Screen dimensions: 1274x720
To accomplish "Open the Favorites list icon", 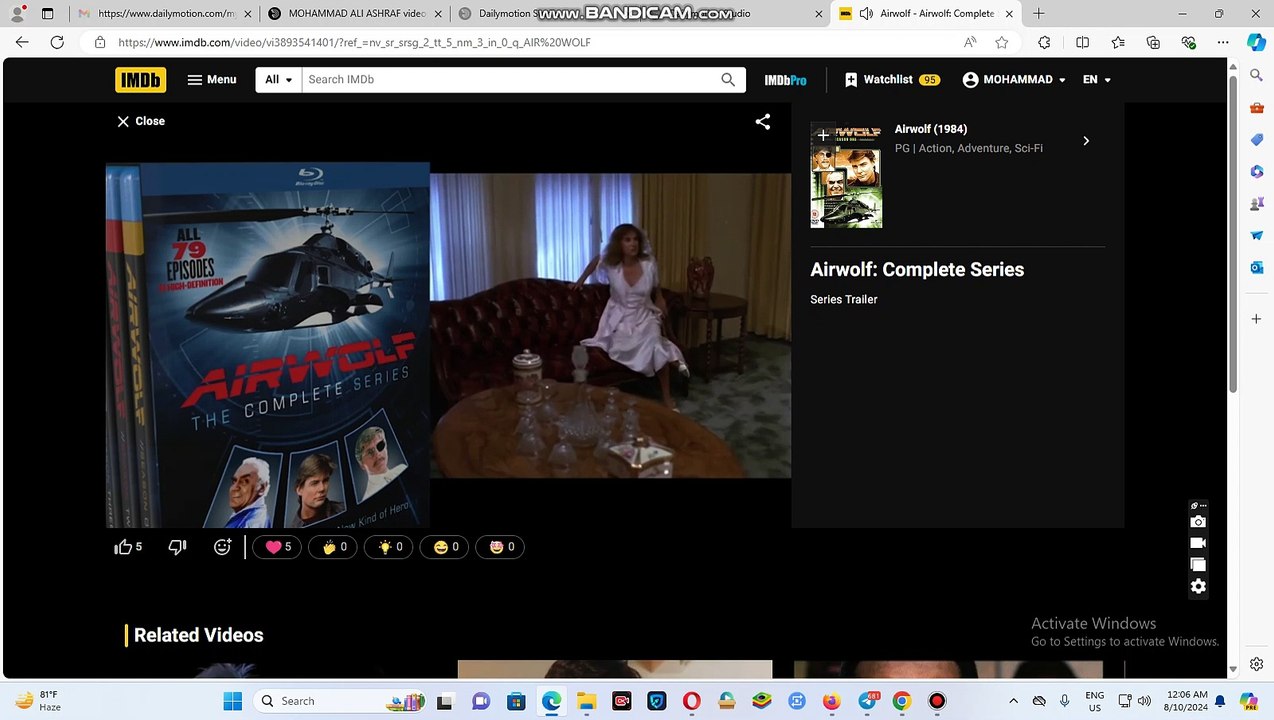I will pyautogui.click(x=1118, y=42).
